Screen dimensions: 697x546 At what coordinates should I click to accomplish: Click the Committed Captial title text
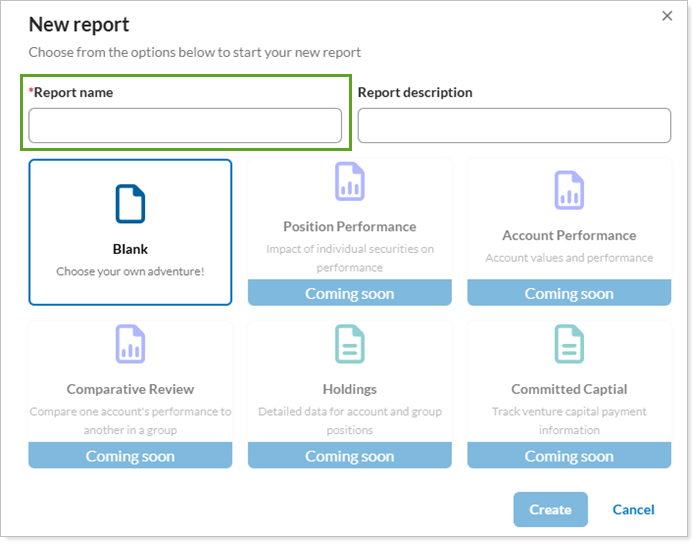point(569,389)
